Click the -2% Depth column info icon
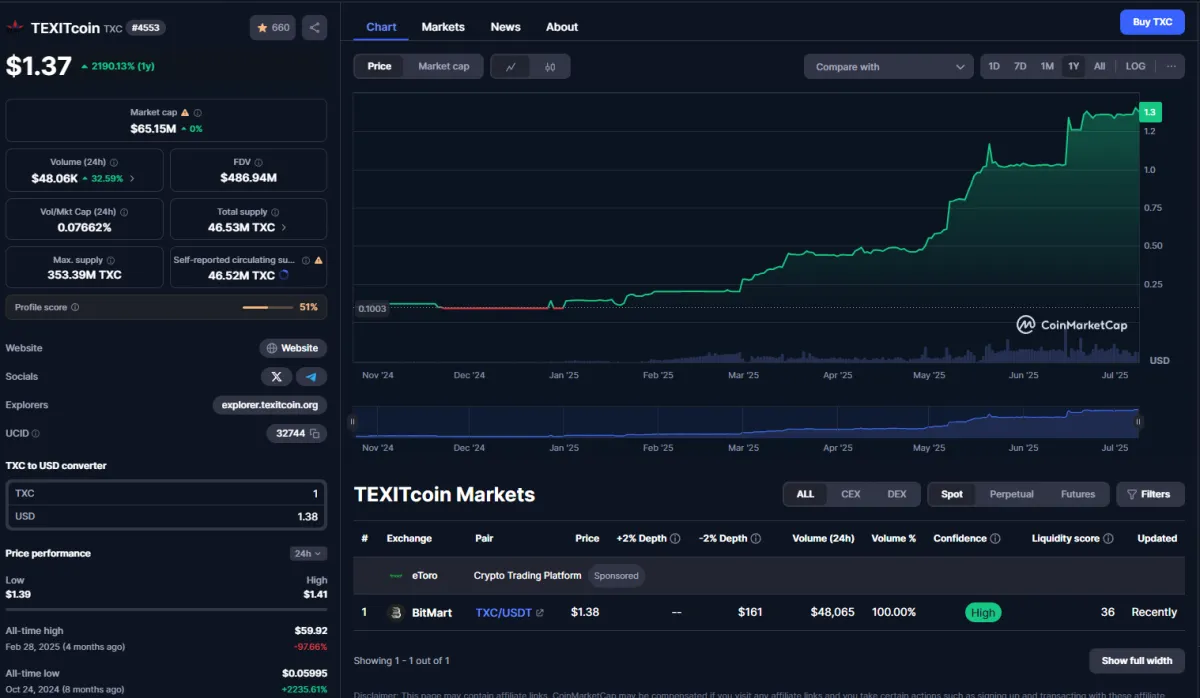The width and height of the screenshot is (1200, 698). [755, 538]
